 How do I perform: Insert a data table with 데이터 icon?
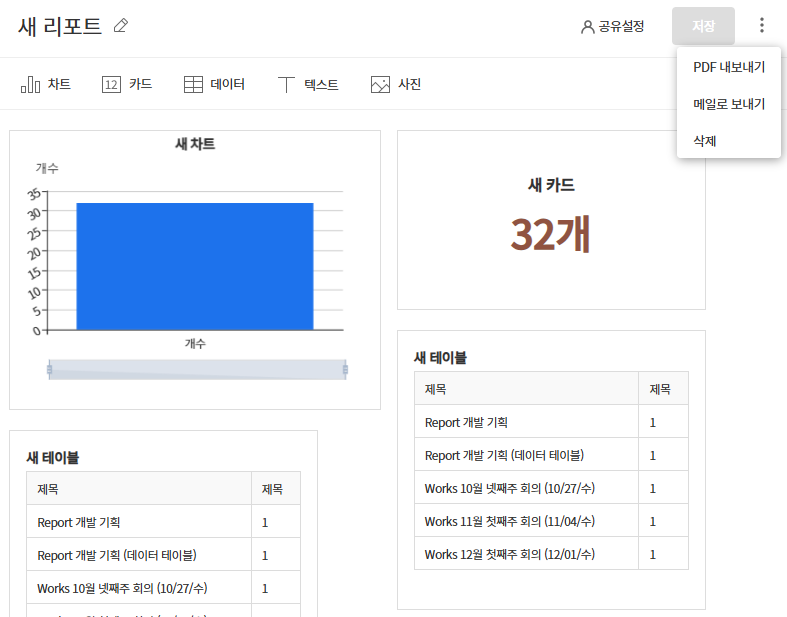[x=214, y=85]
